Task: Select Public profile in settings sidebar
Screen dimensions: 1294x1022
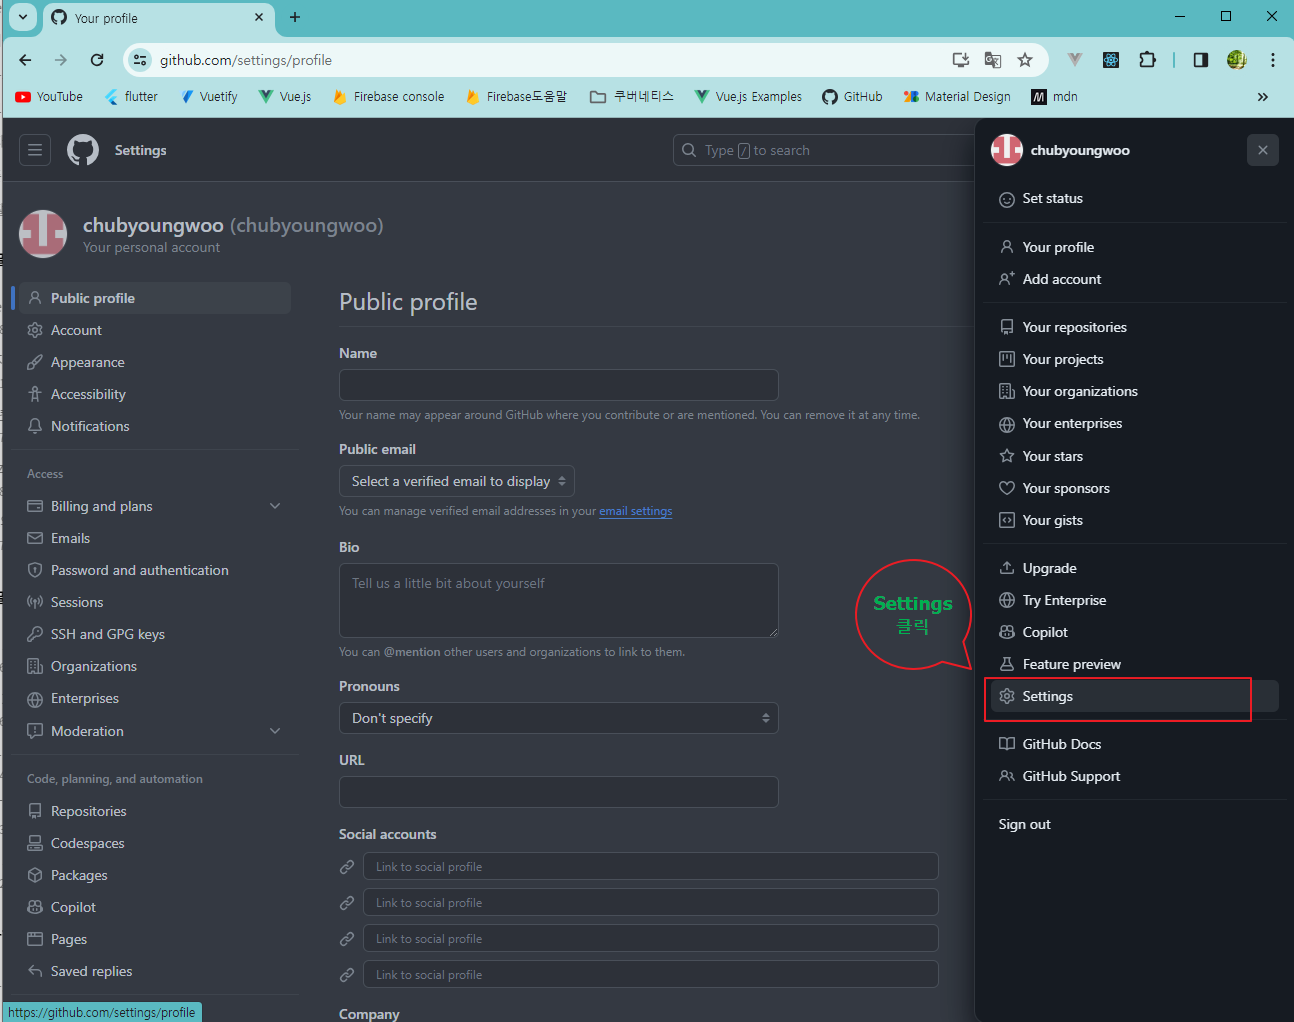Action: [x=155, y=298]
